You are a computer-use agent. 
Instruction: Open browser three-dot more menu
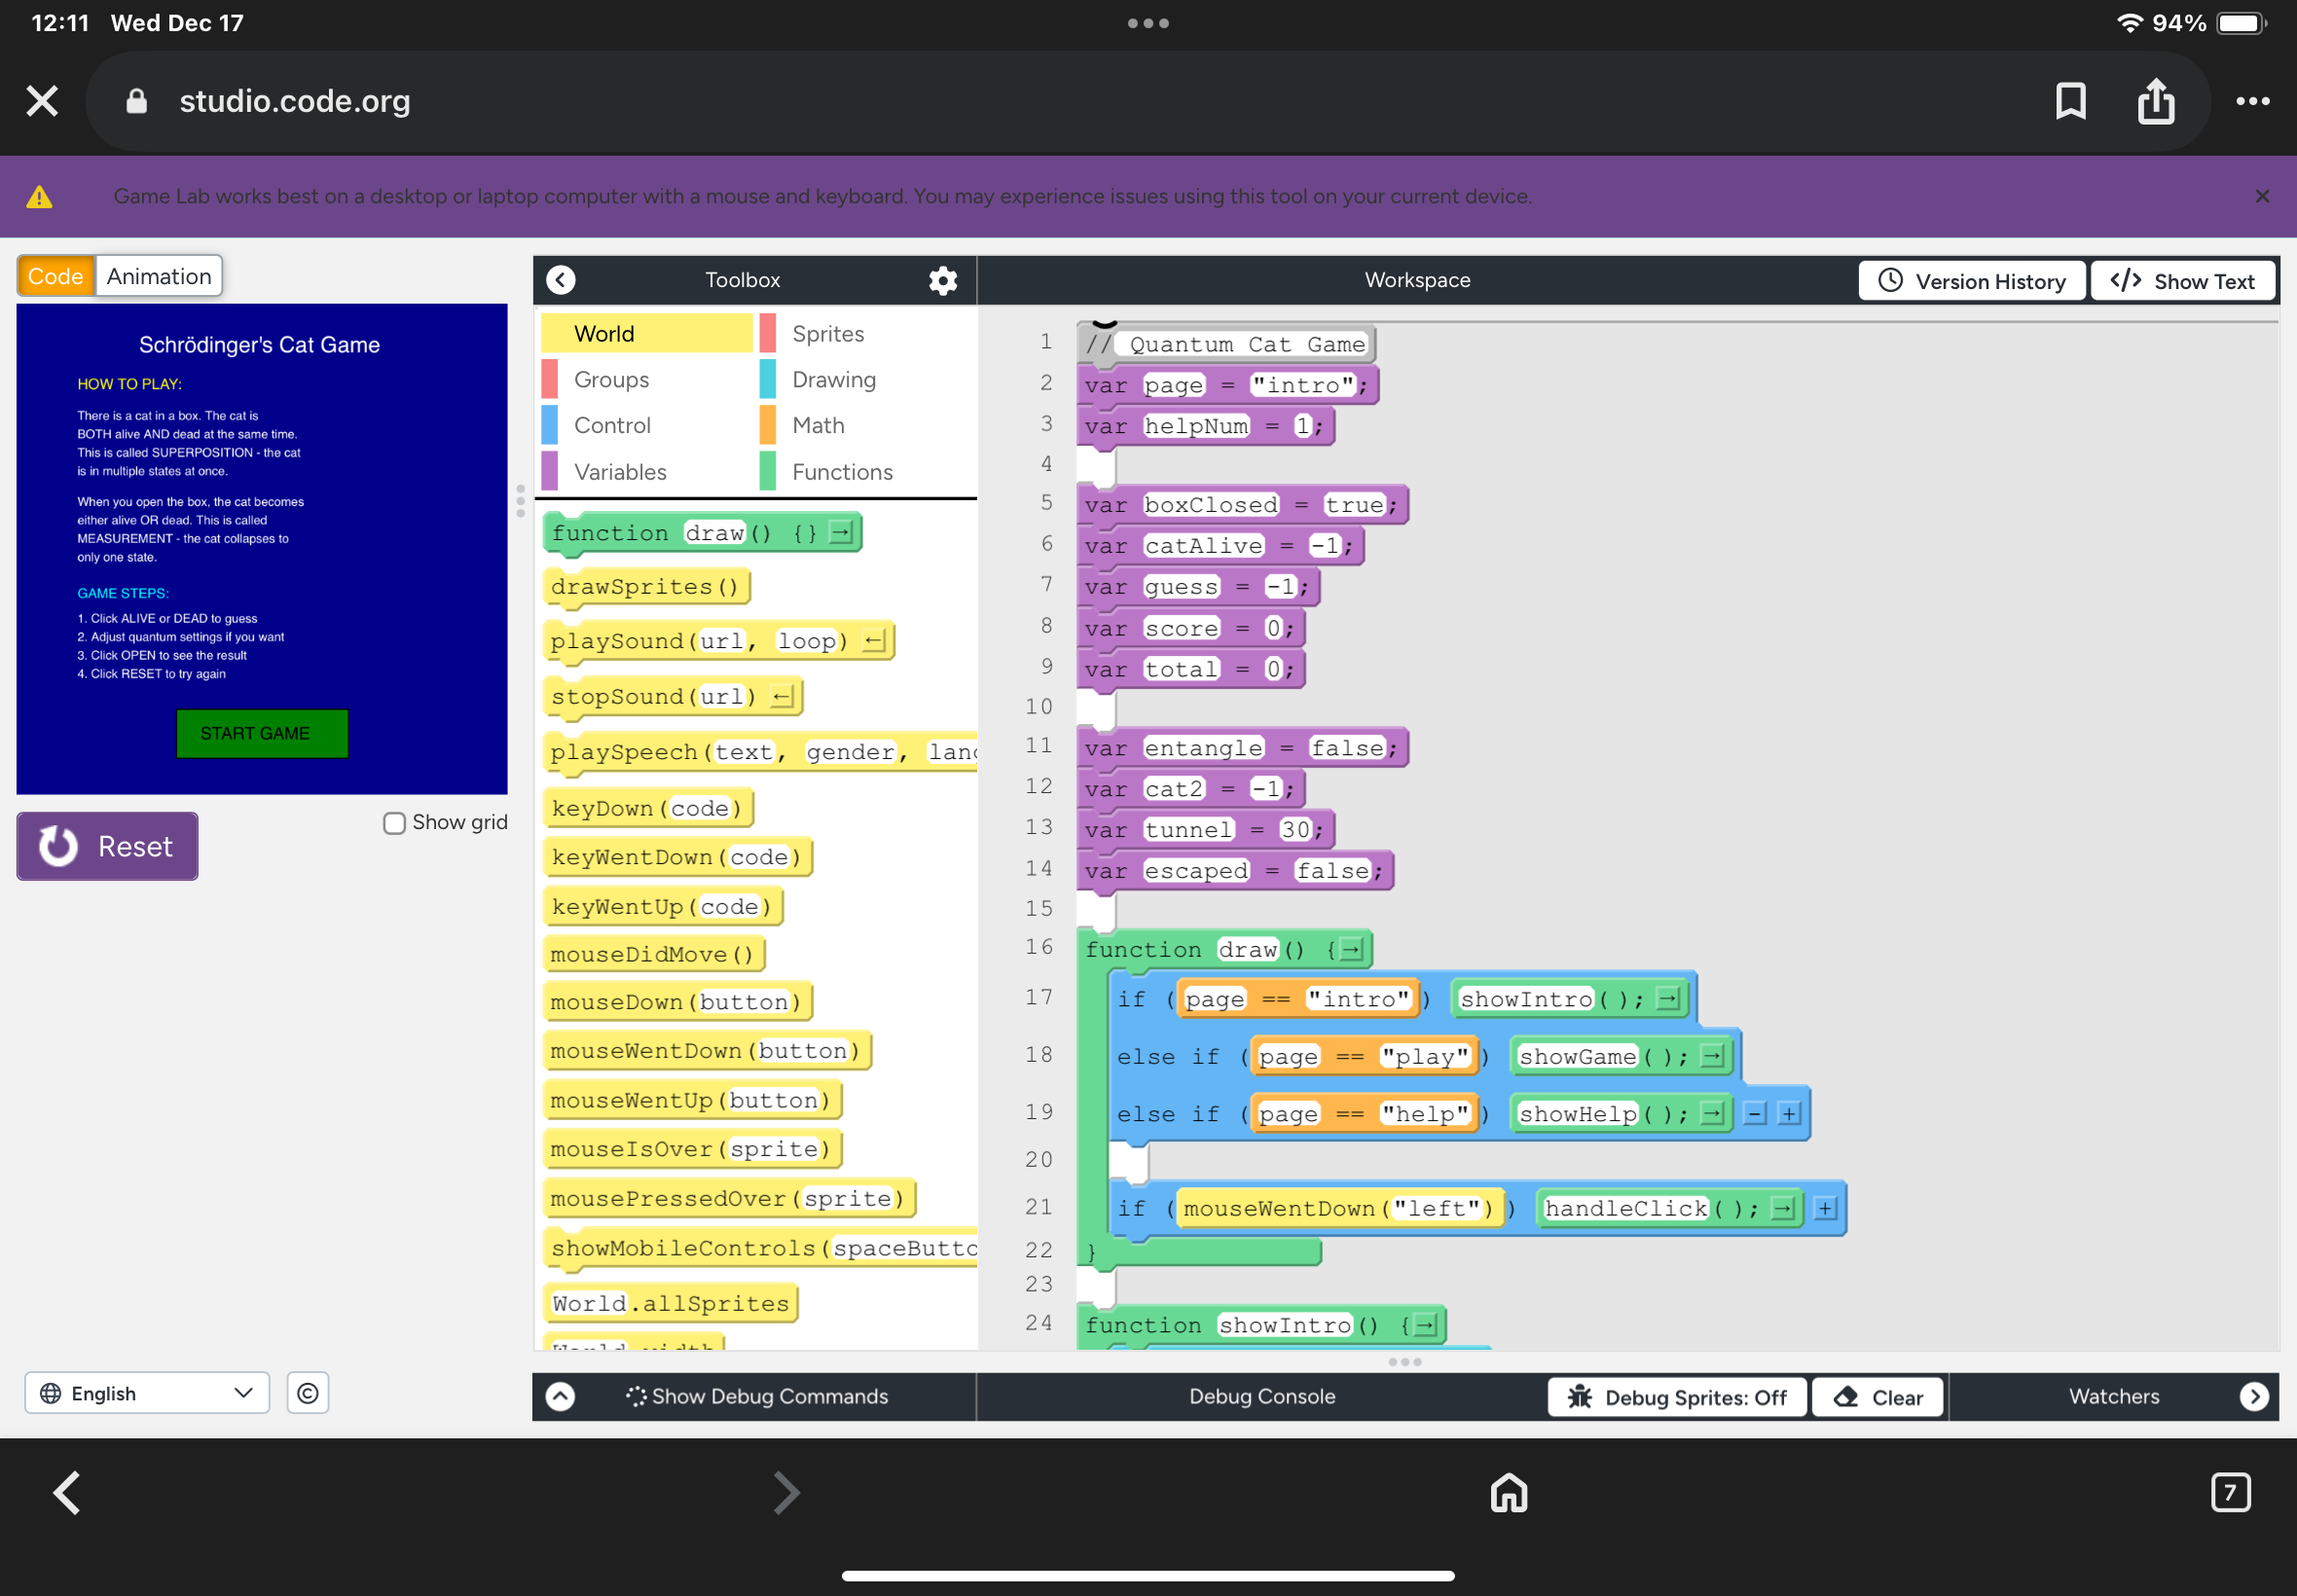tap(2252, 101)
